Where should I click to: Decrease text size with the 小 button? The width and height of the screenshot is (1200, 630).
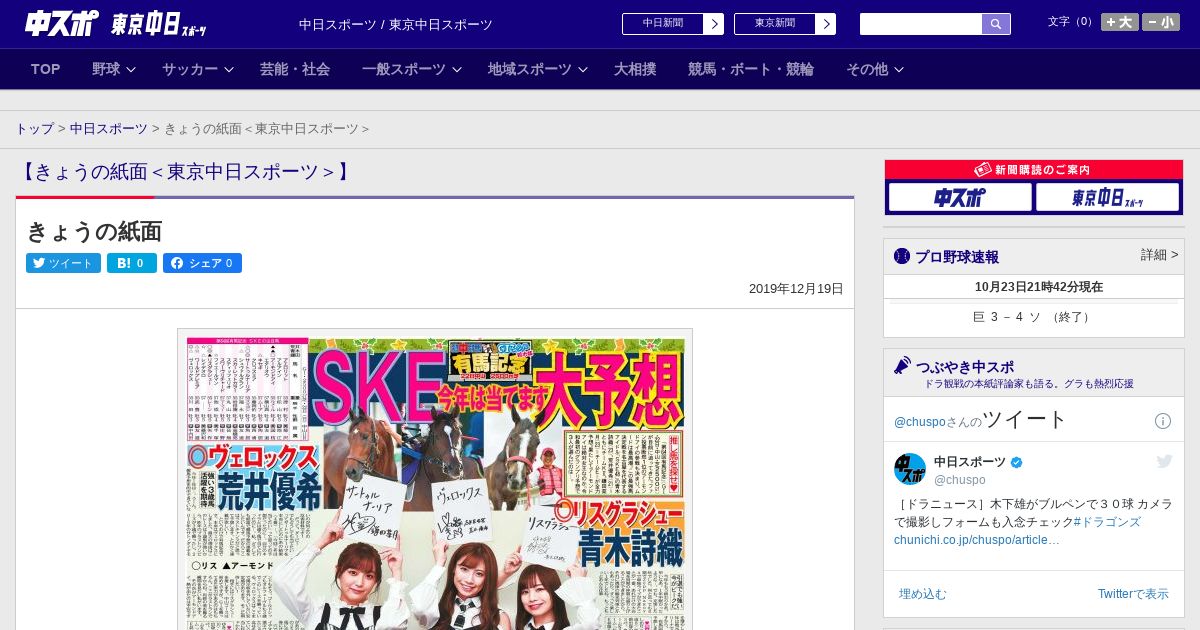(x=1161, y=22)
